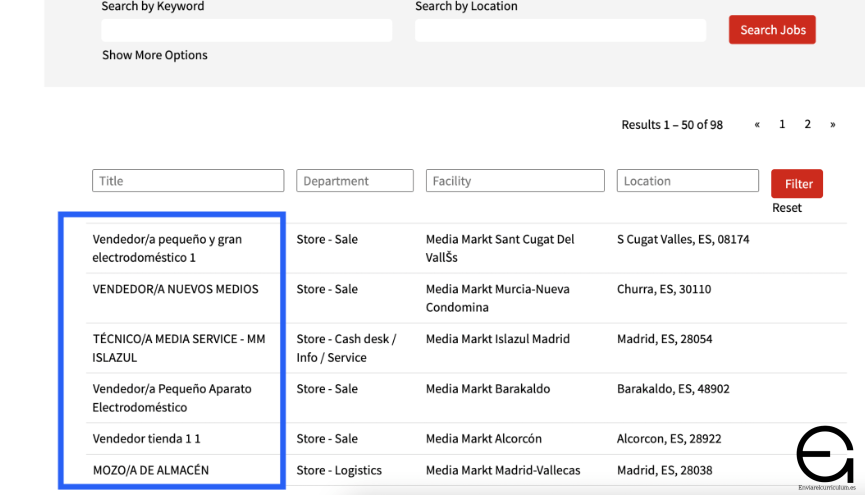Click the Reset link
Image resolution: width=865 pixels, height=499 pixels.
pyautogui.click(x=787, y=208)
